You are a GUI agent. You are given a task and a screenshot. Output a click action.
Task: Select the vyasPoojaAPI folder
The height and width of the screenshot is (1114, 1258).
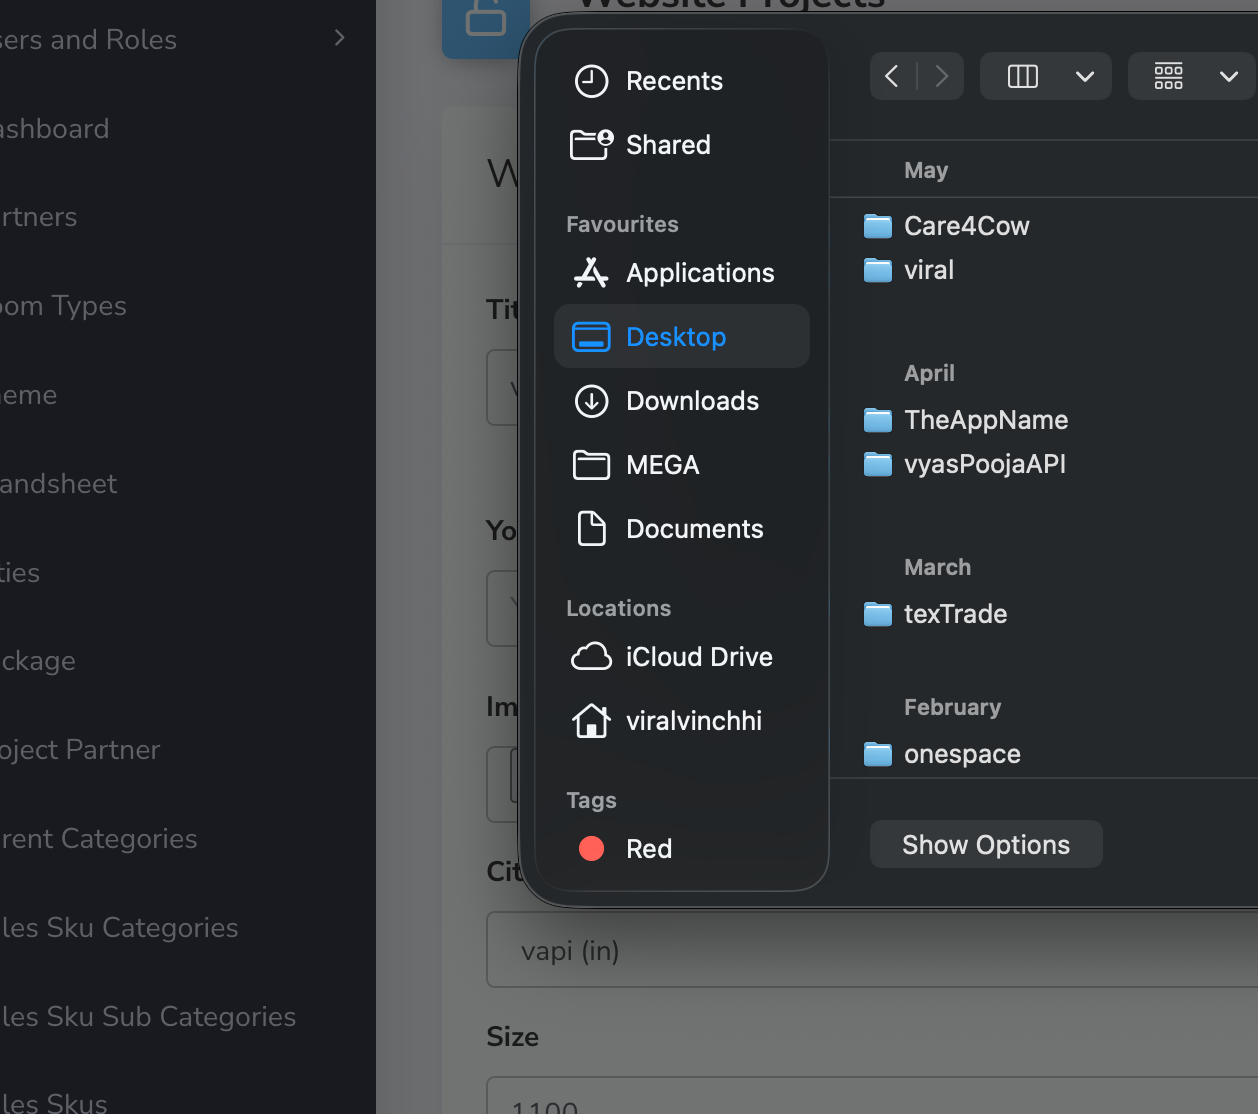[x=984, y=464]
